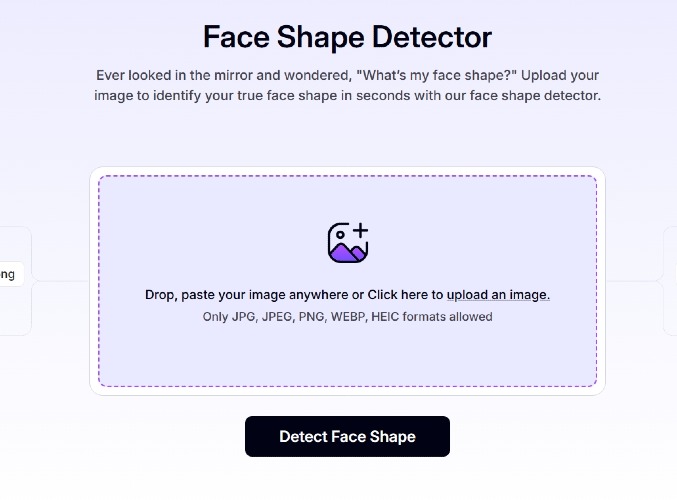Image resolution: width=677 pixels, height=500 pixels.
Task: Click the plus sign on the image icon
Action: pyautogui.click(x=360, y=231)
